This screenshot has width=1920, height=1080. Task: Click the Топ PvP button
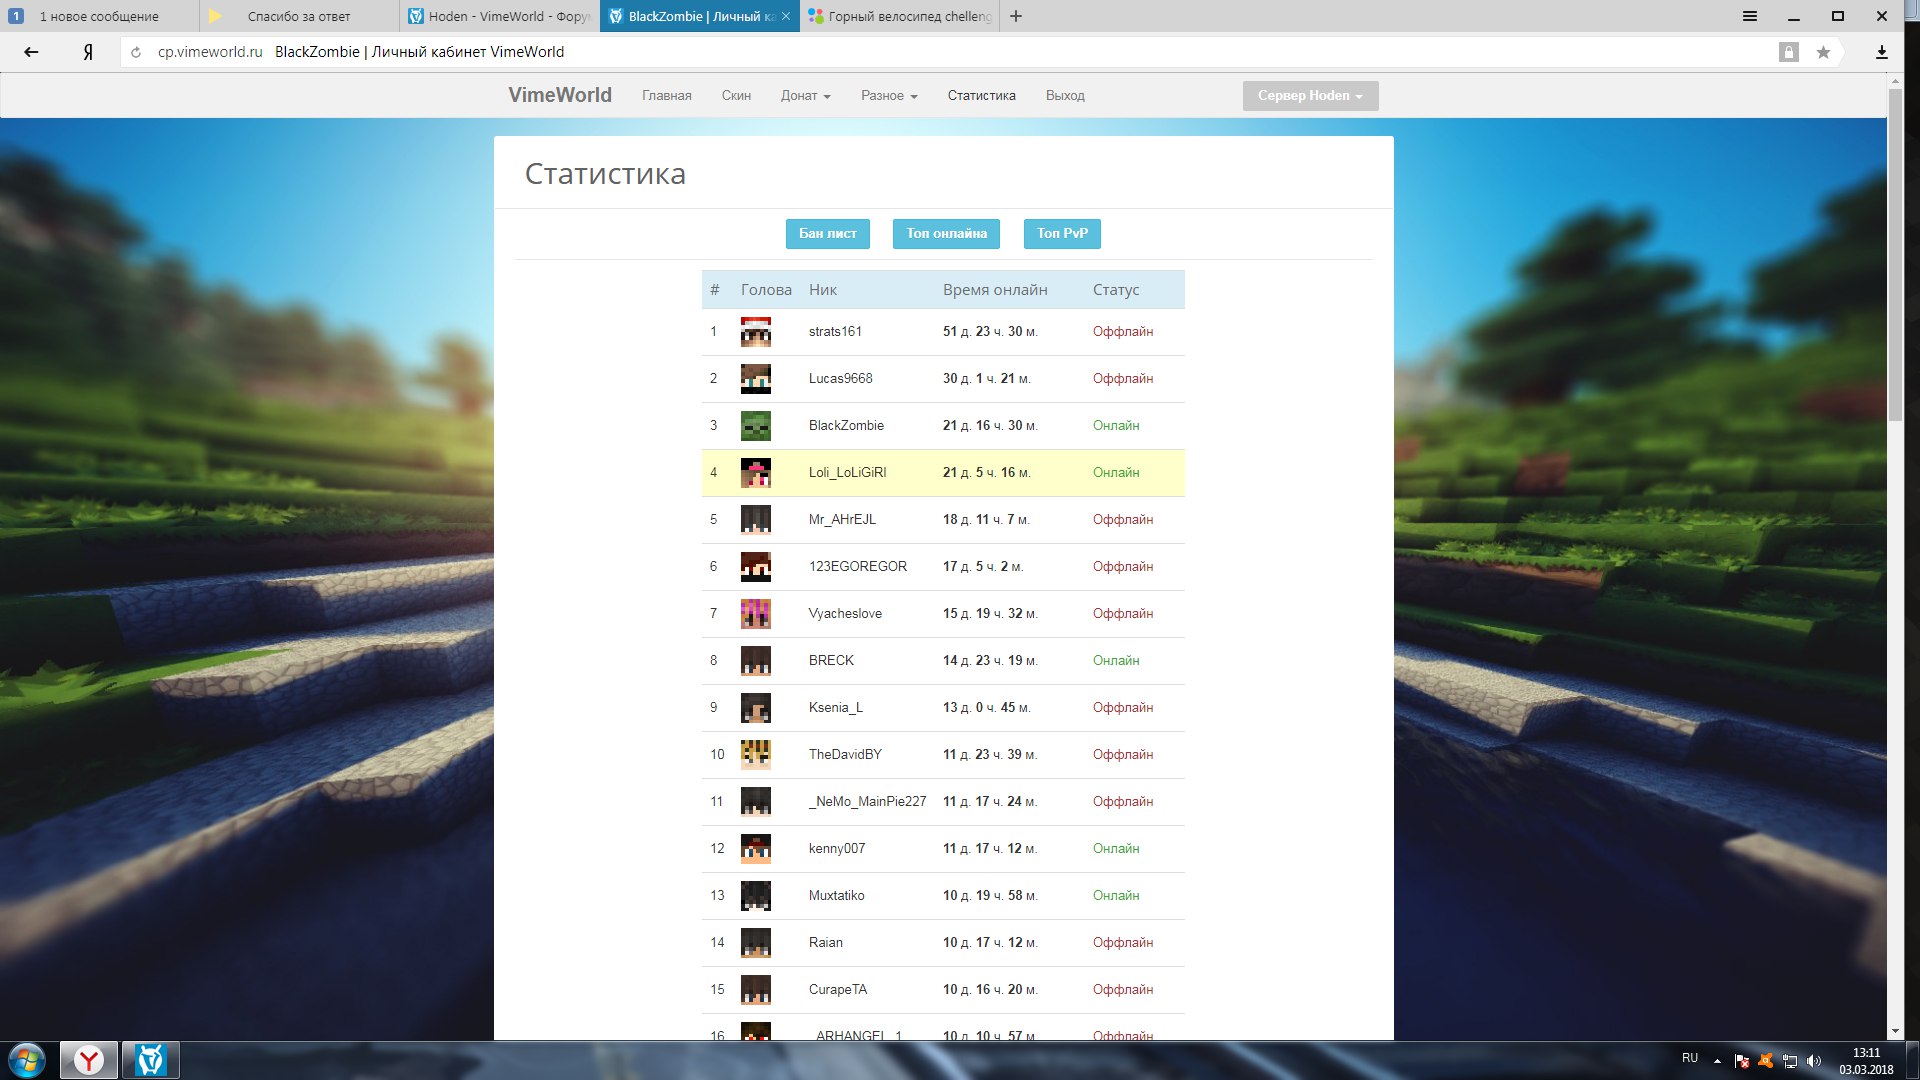pyautogui.click(x=1062, y=233)
